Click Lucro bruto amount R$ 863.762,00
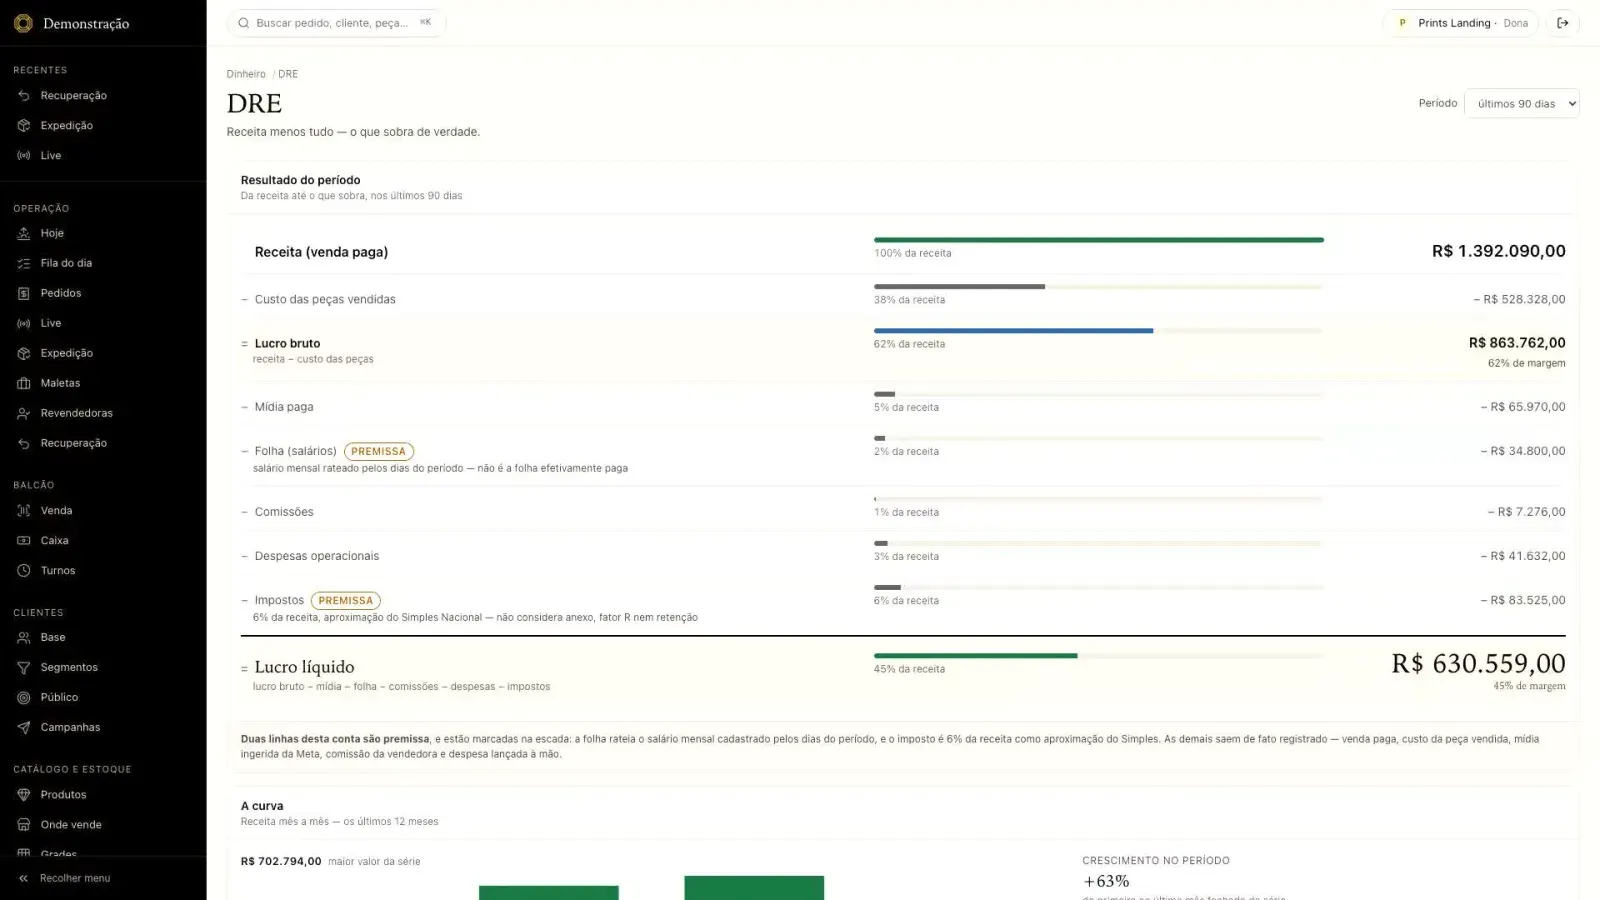The width and height of the screenshot is (1600, 900). click(1517, 343)
